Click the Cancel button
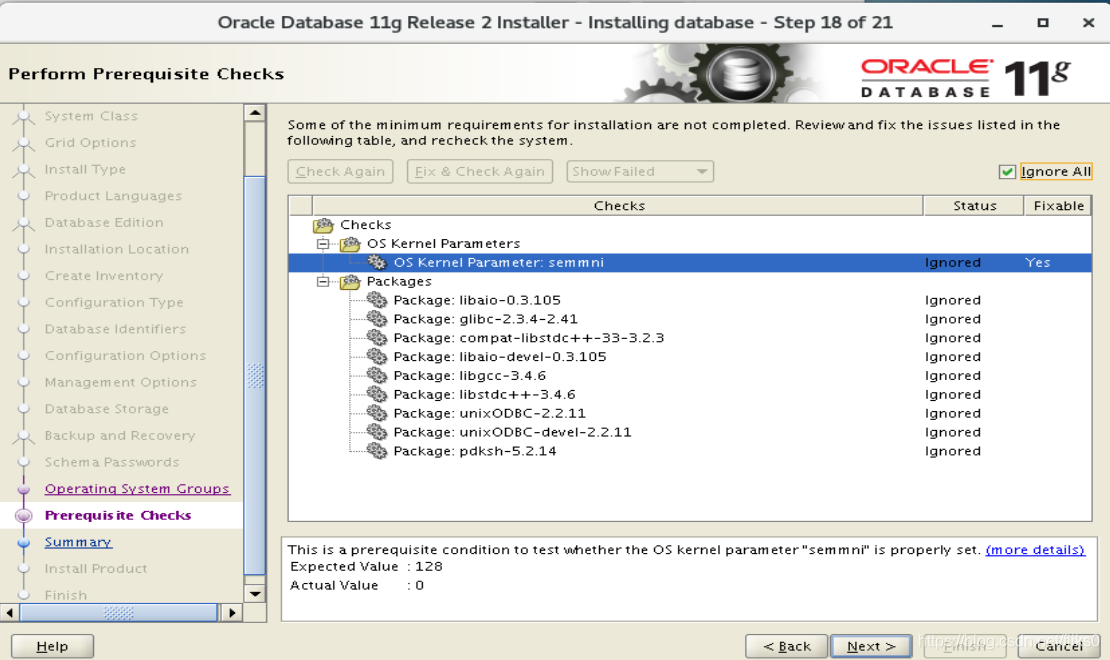The width and height of the screenshot is (1110, 660). (x=1059, y=647)
